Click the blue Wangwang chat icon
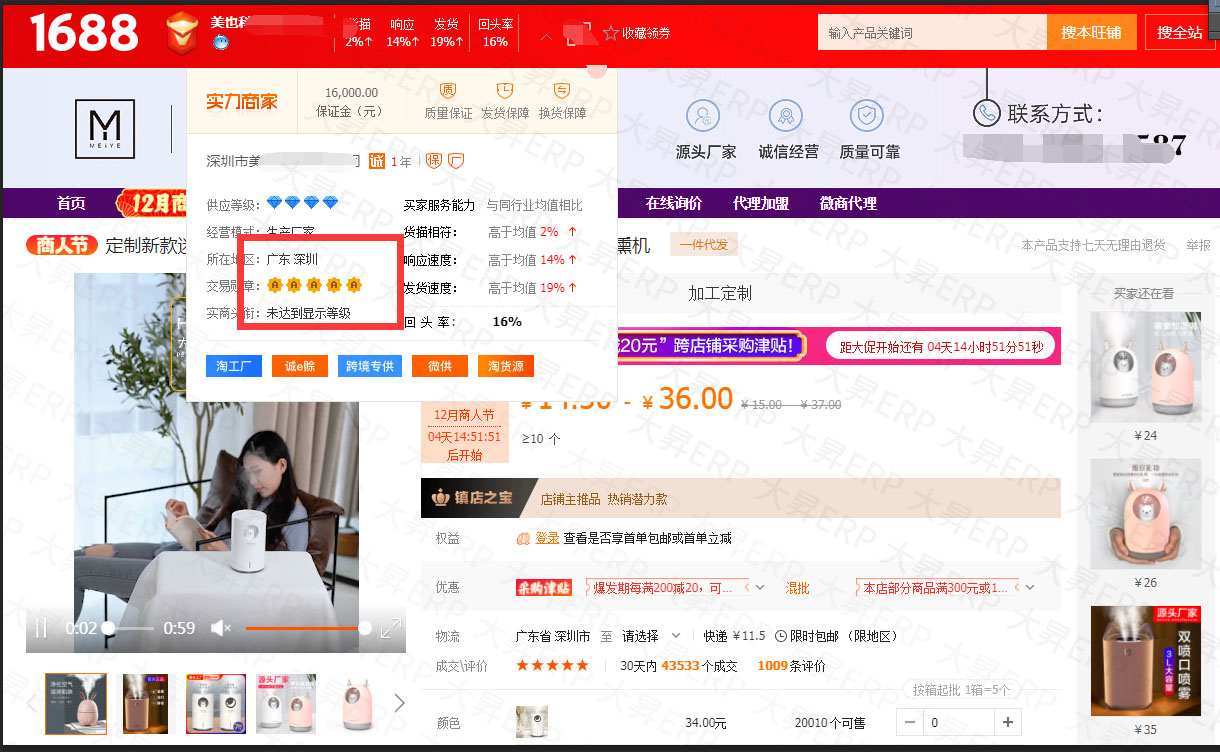Screen dimensions: 1220x752 coord(220,42)
